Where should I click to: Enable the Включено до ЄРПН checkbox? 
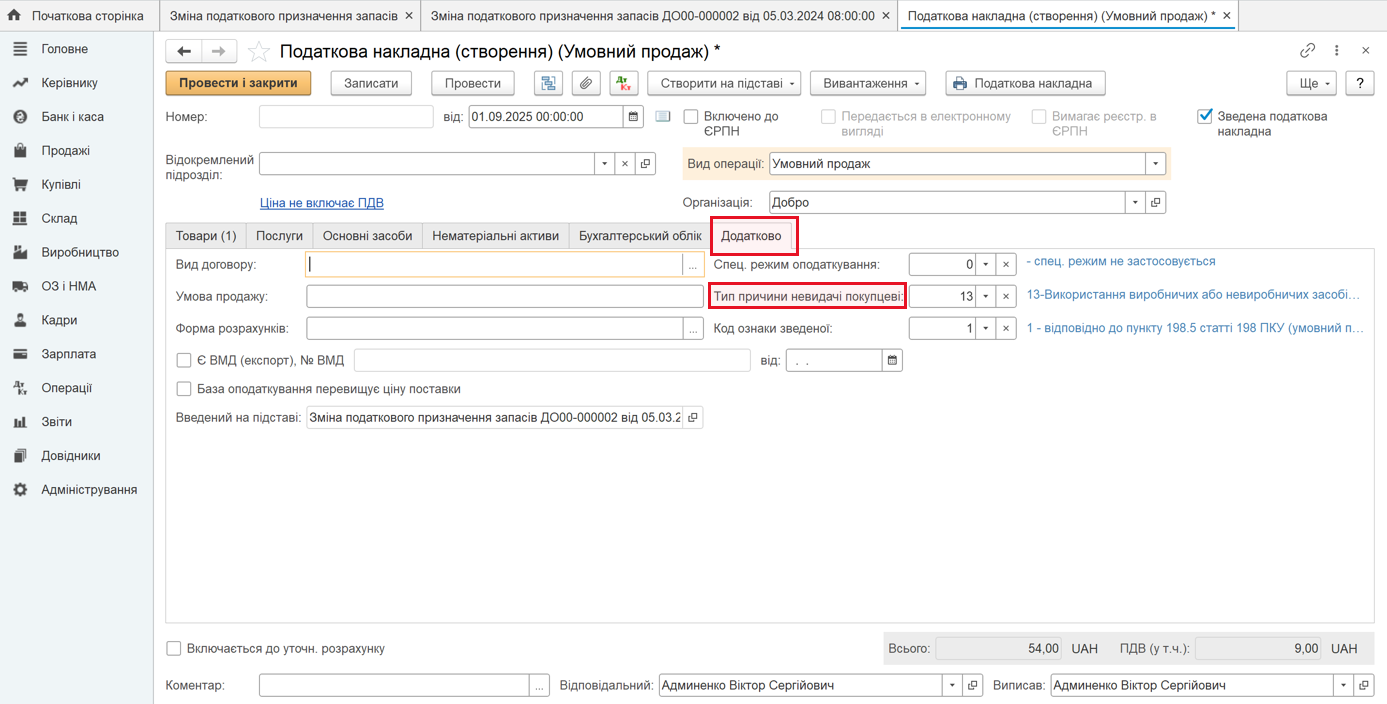click(691, 117)
